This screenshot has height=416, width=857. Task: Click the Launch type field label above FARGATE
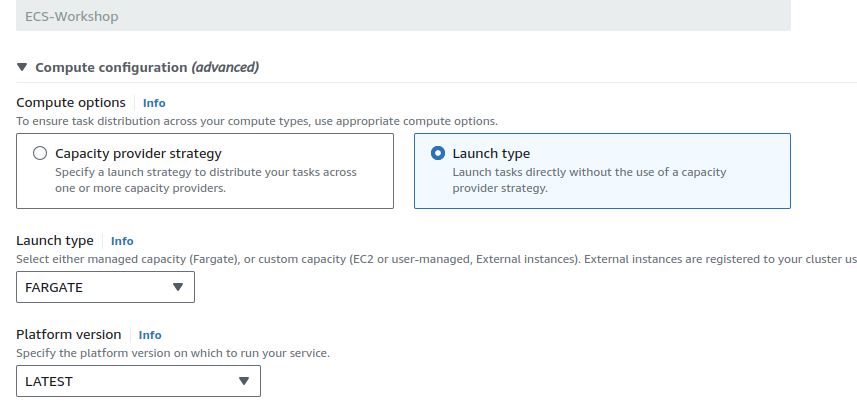[x=55, y=241]
